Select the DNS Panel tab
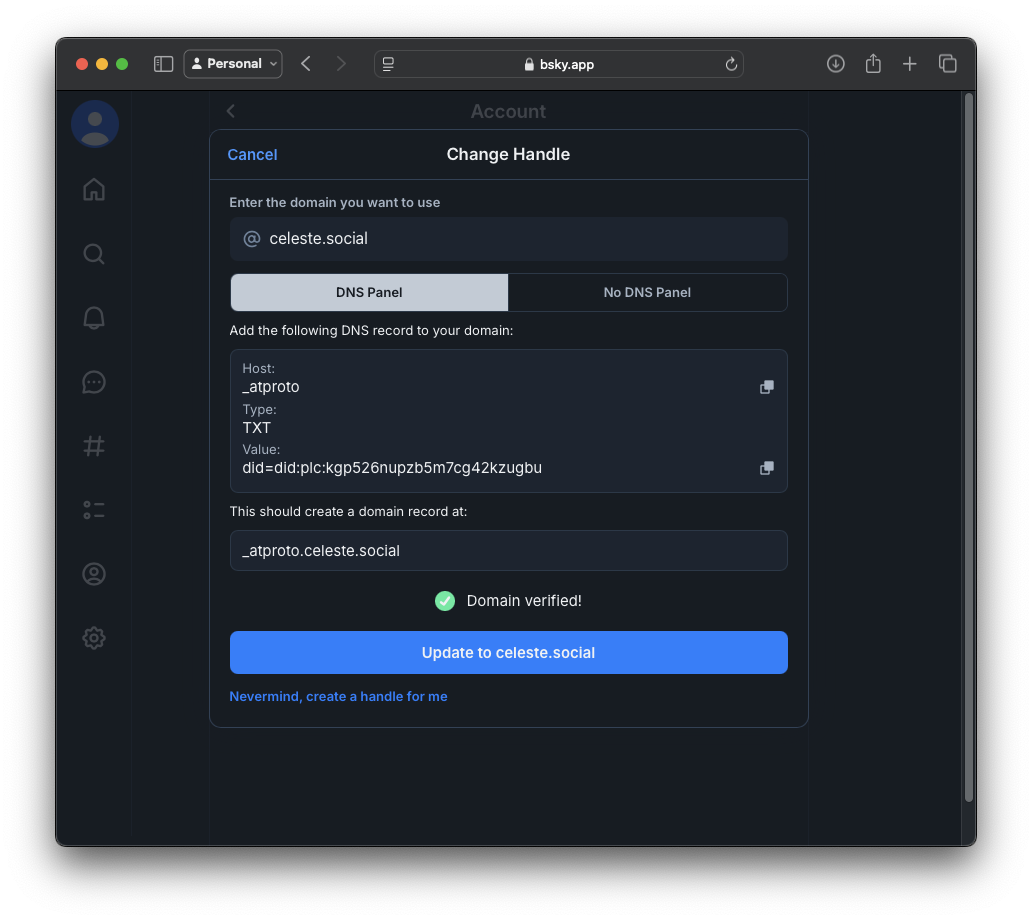1032x920 pixels. click(369, 292)
